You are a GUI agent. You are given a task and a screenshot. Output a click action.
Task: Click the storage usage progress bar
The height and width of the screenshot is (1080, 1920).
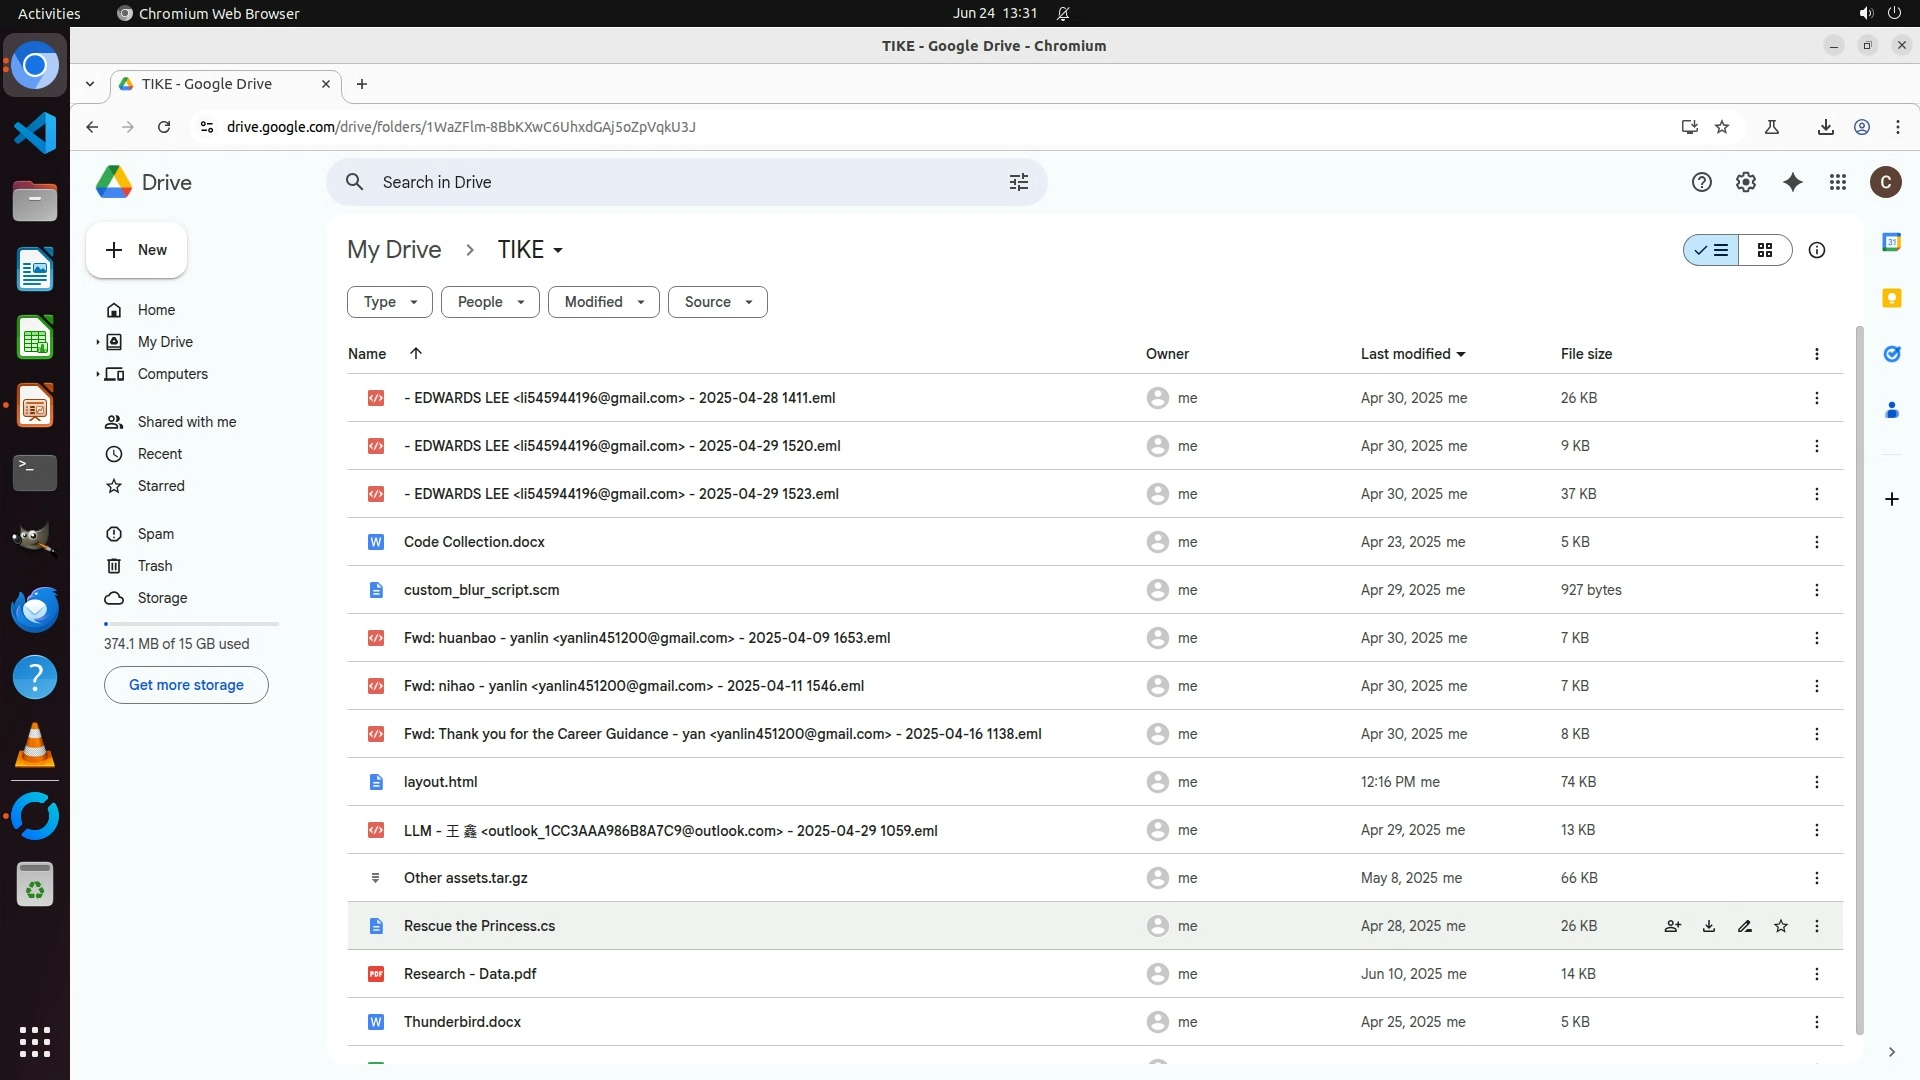coord(190,624)
